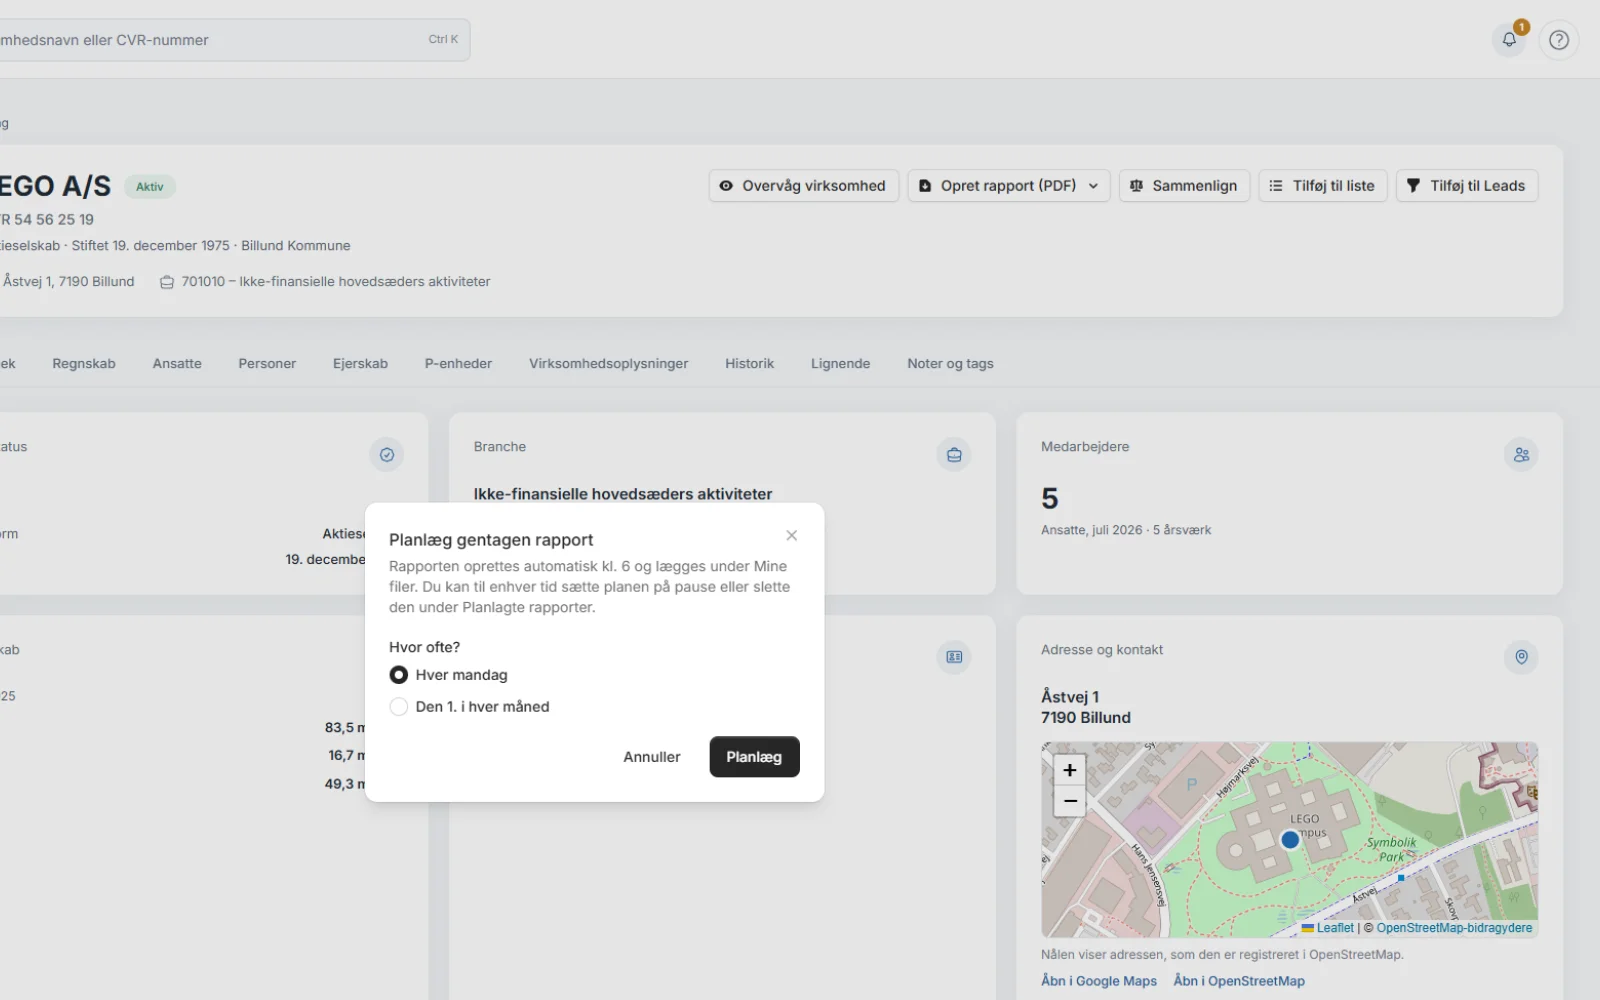Screen dimensions: 1600x1000
Task: Open the Åbn i Google Maps link
Action: [1098, 981]
